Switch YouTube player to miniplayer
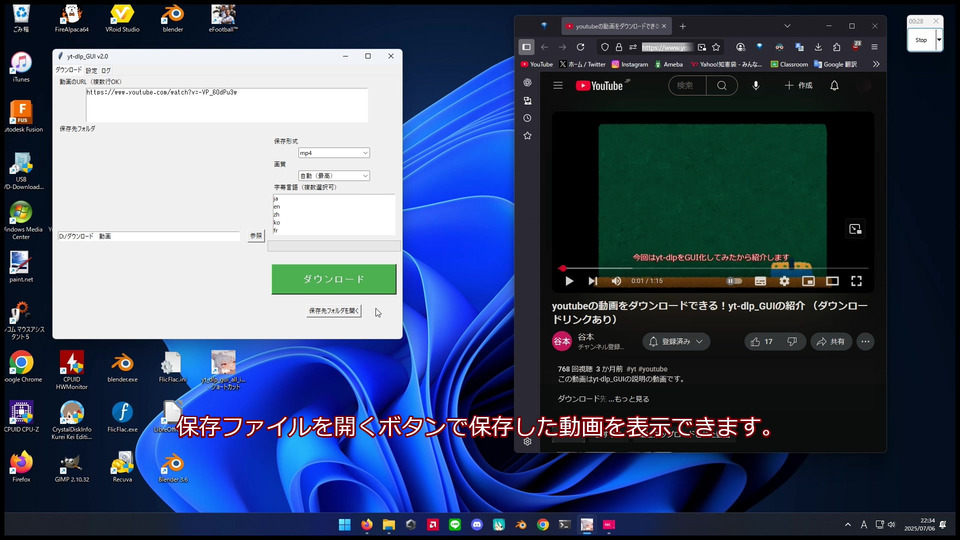Screen dimensions: 960x540 click(808, 281)
